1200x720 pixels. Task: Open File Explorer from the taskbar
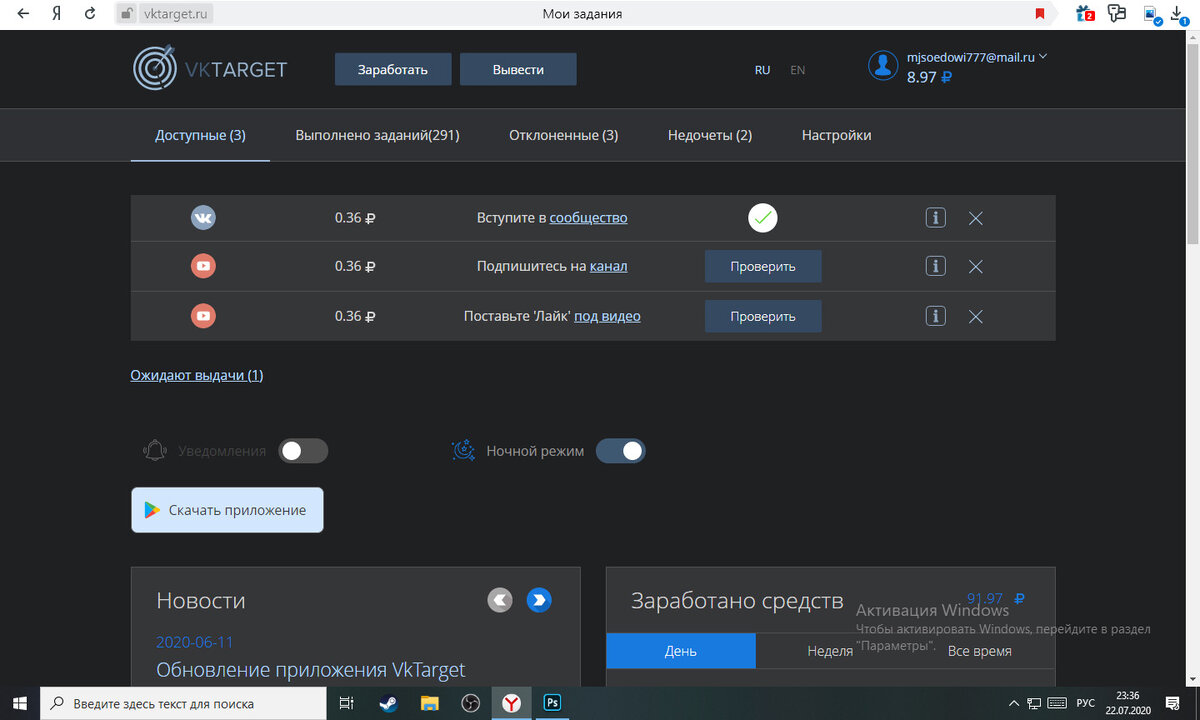(429, 703)
